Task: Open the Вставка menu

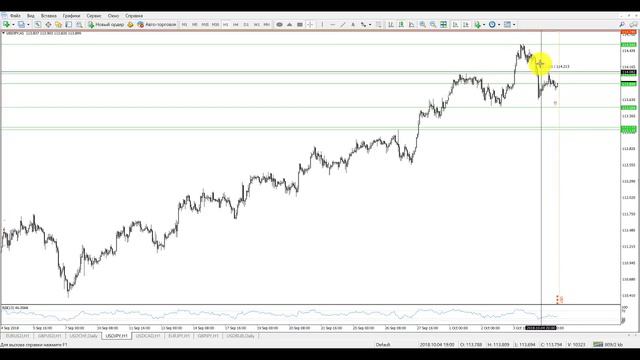Action: pyautogui.click(x=49, y=16)
